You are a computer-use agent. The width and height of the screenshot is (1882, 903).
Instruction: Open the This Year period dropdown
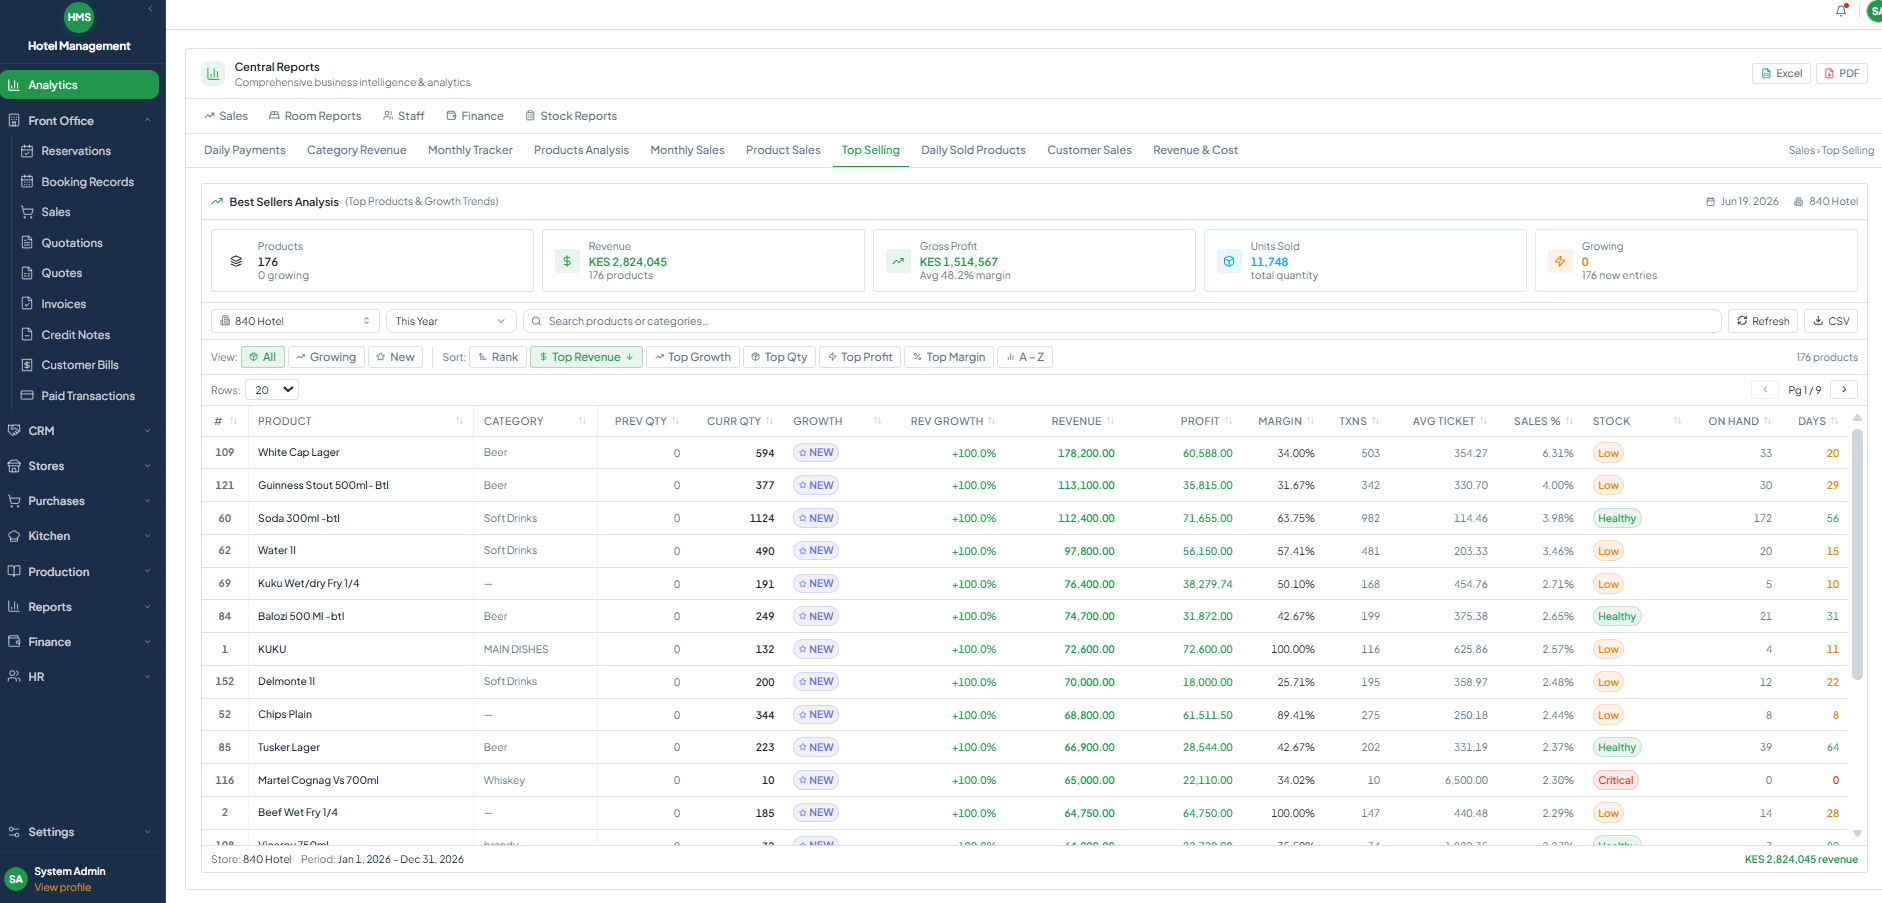click(x=451, y=321)
